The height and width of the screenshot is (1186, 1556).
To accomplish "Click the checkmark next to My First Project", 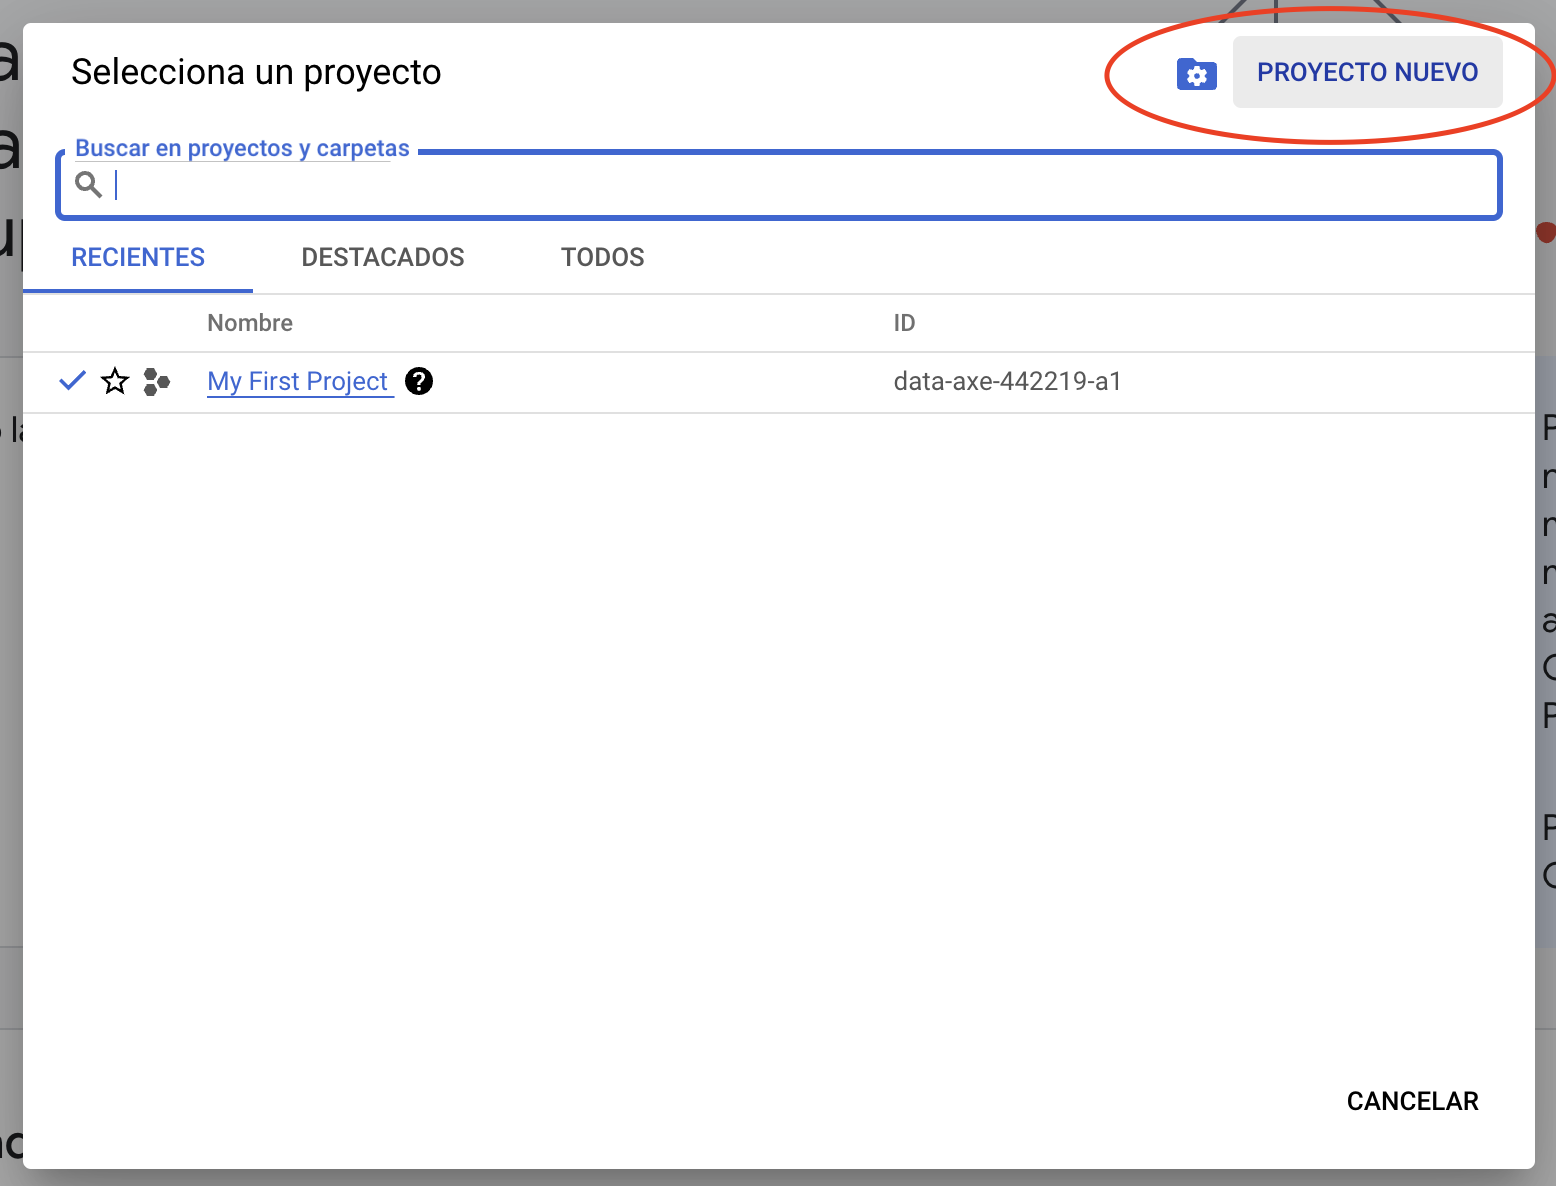I will 71,381.
